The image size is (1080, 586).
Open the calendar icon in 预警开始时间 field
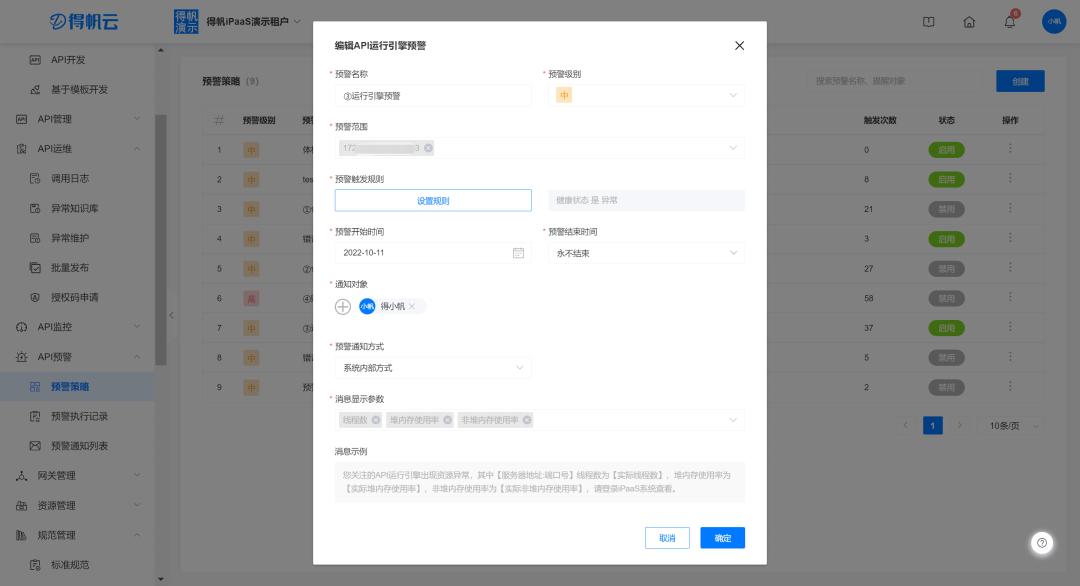518,253
